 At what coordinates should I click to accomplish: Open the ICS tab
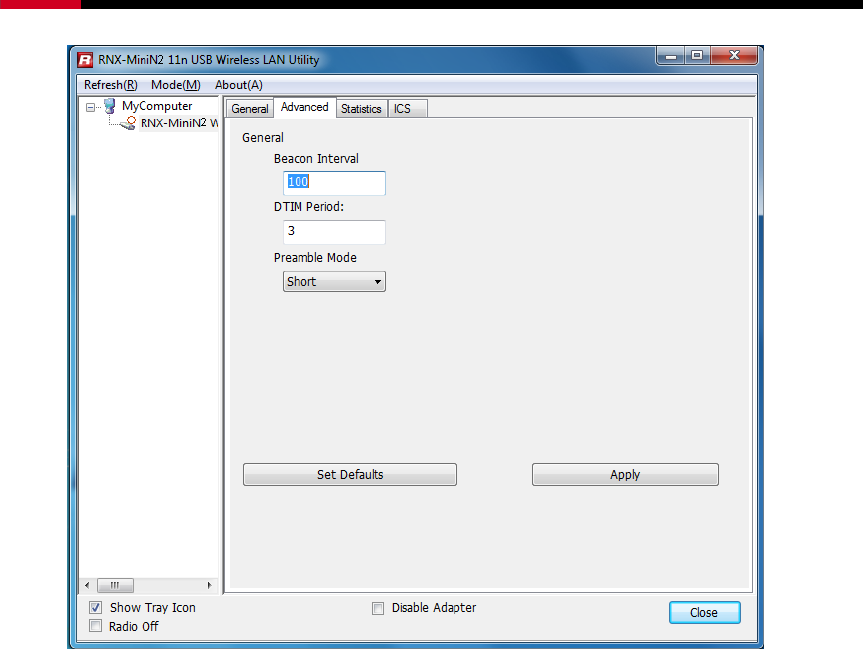pyautogui.click(x=407, y=108)
